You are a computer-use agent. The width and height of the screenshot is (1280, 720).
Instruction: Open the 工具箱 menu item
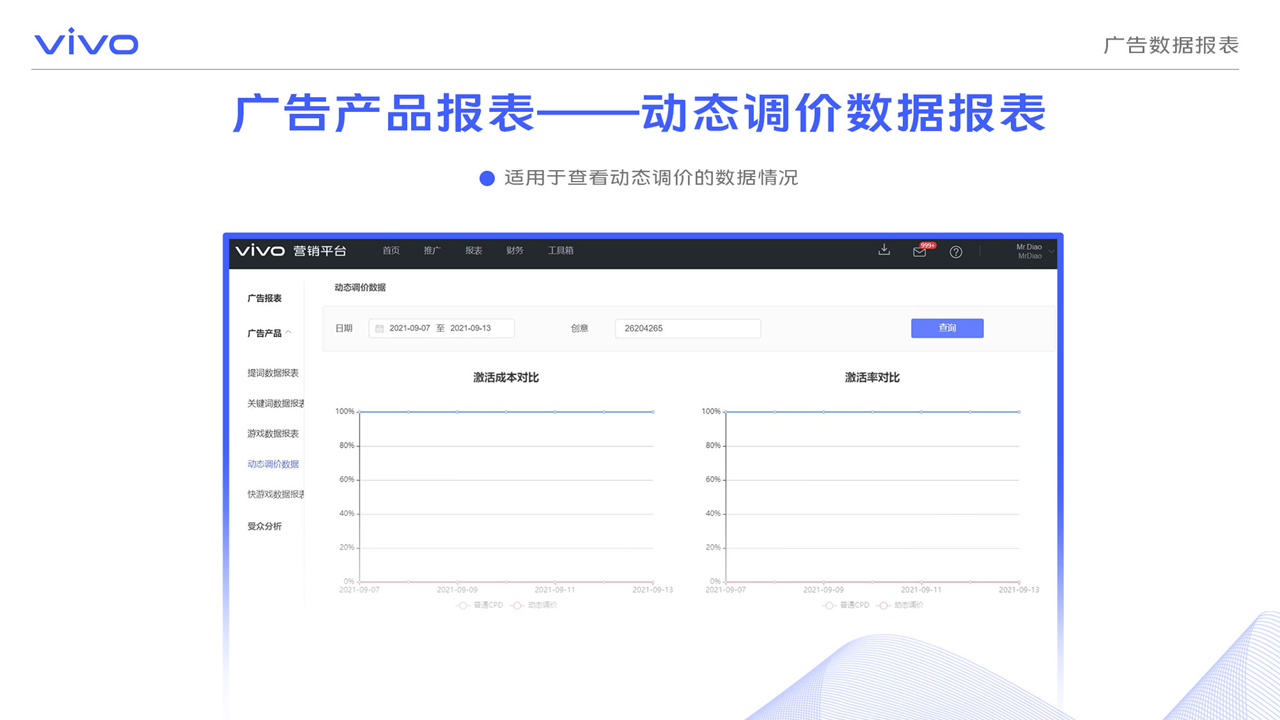tap(560, 251)
